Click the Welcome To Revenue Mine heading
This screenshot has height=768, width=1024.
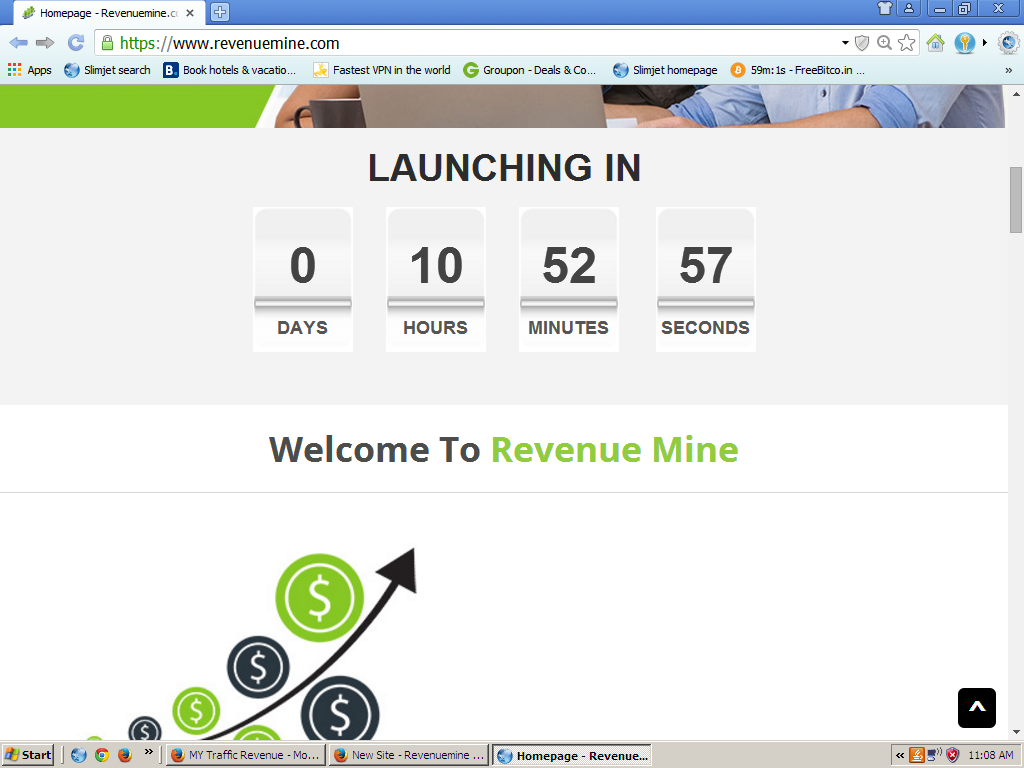pos(504,449)
